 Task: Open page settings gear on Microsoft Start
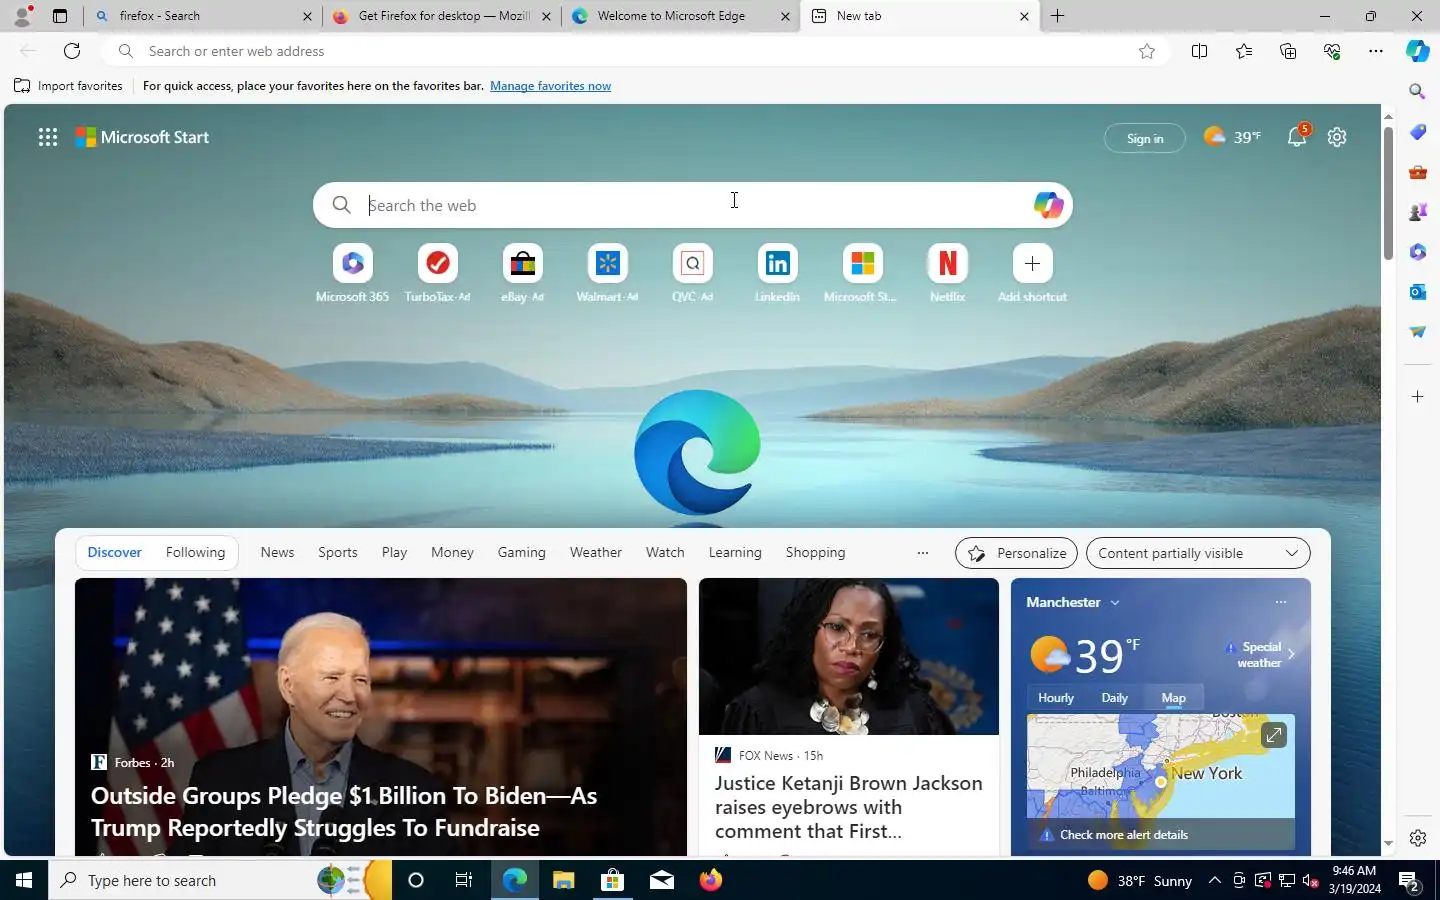[x=1337, y=137]
